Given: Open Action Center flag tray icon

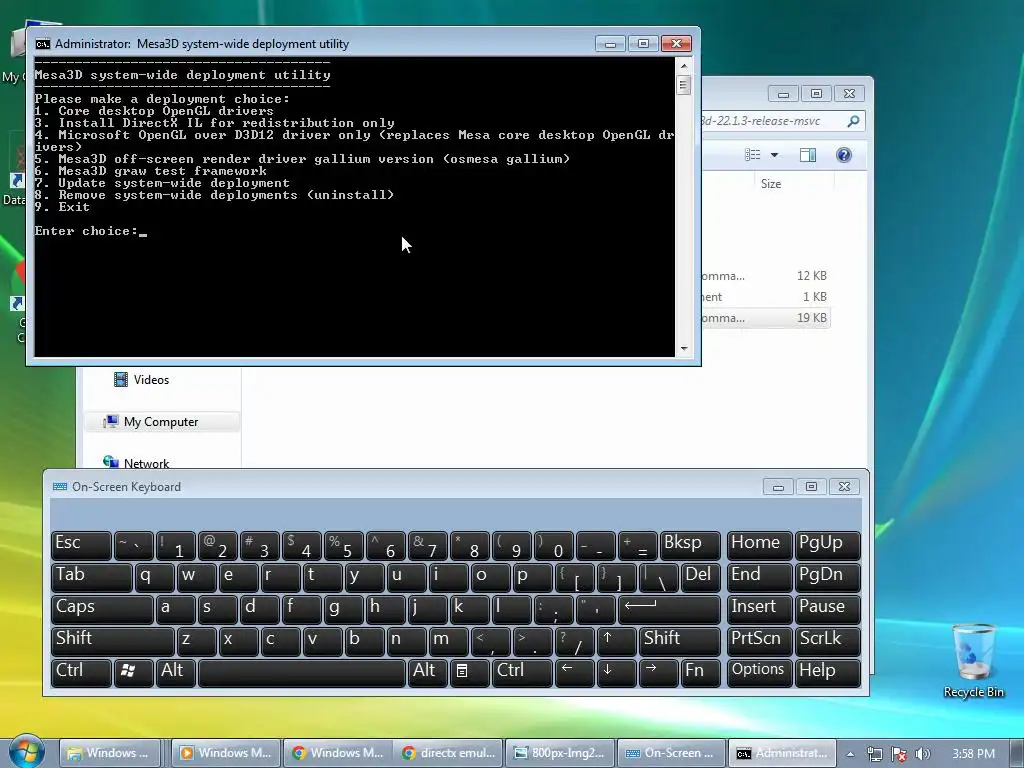Looking at the screenshot, I should point(899,754).
